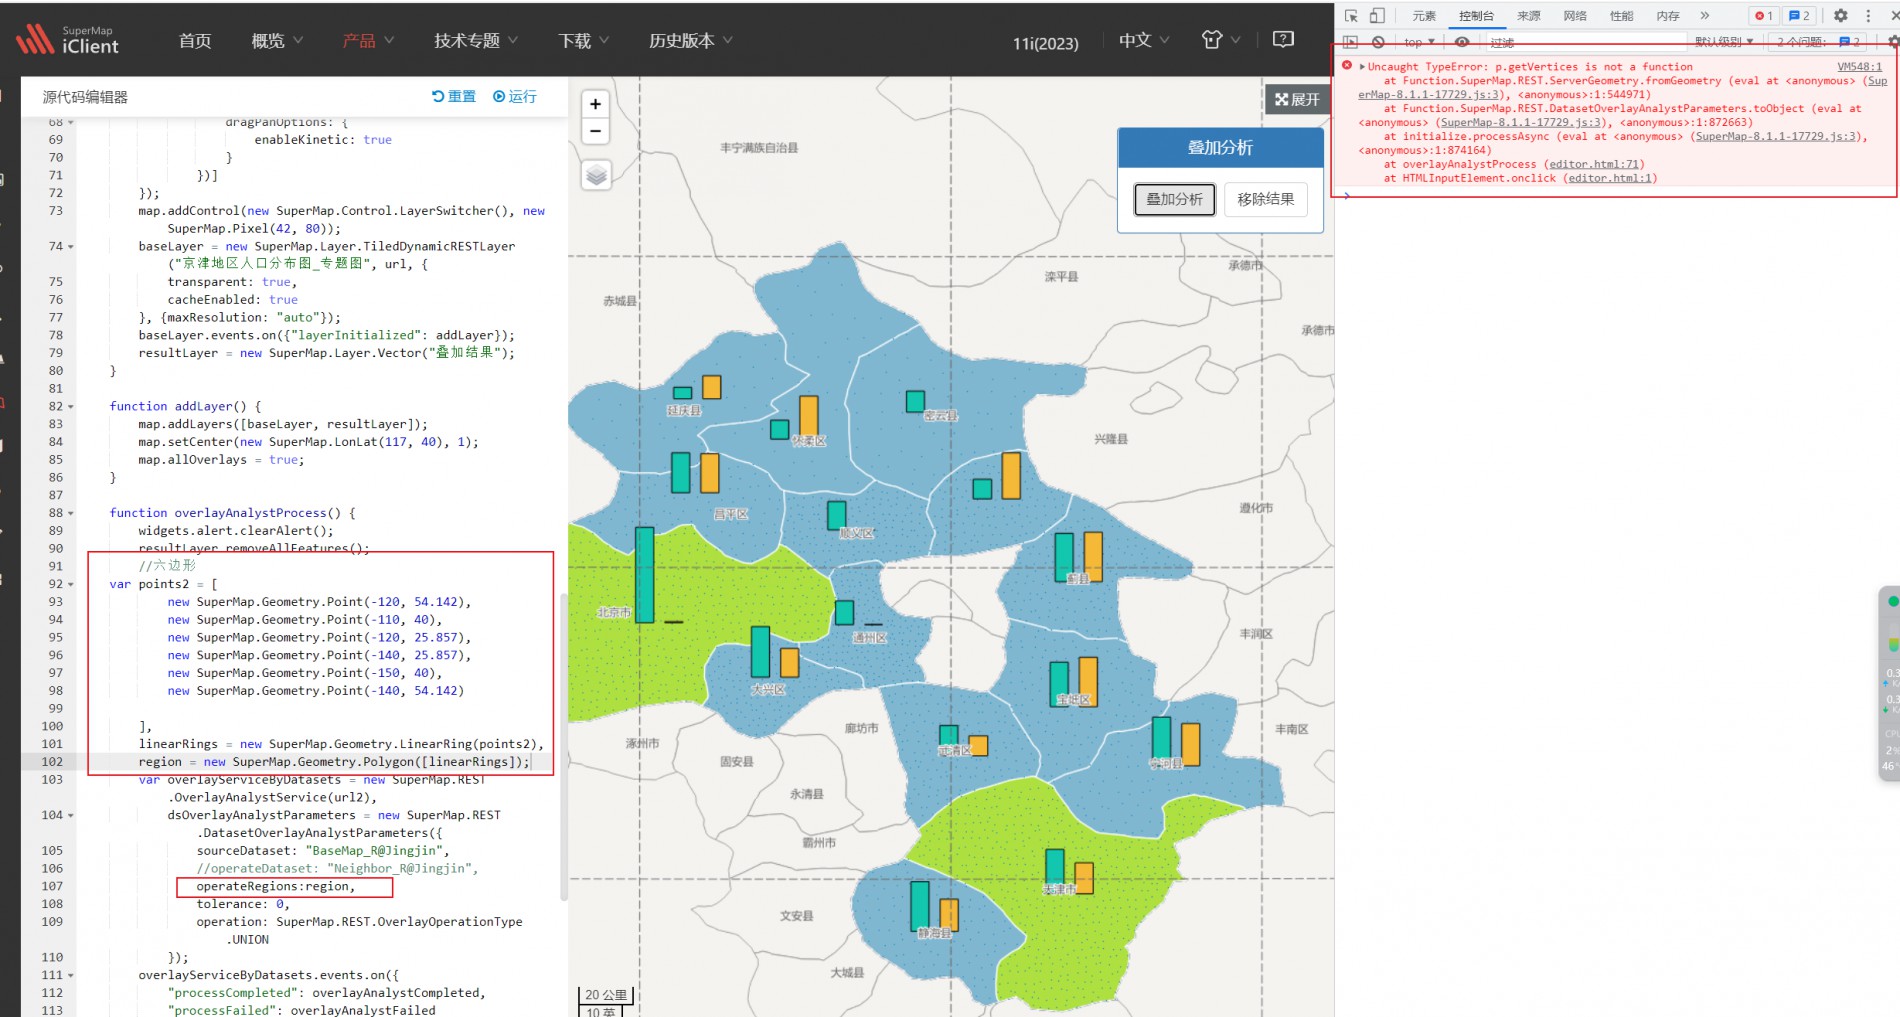The width and height of the screenshot is (1900, 1017).
Task: Open the shirt theme icon menu
Action: pos(1220,40)
